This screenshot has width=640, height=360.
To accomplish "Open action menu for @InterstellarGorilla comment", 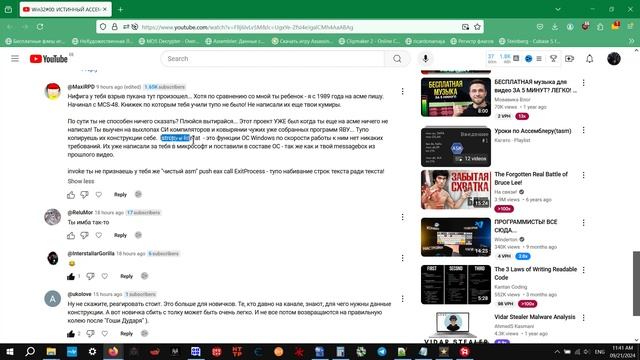I will point(402,258).
